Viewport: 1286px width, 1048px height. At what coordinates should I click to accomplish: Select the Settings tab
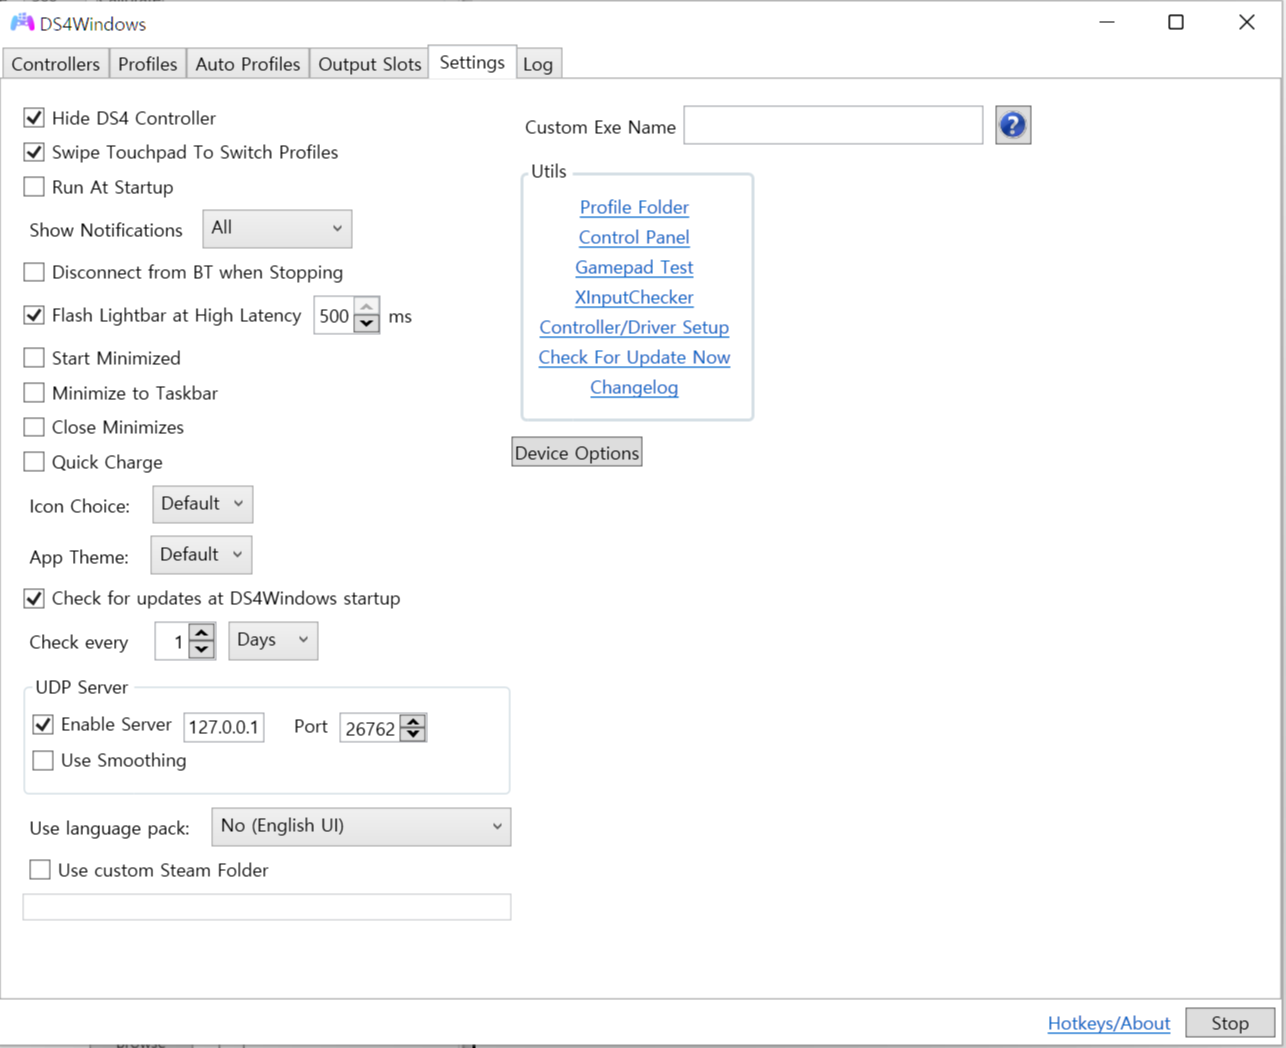(472, 62)
